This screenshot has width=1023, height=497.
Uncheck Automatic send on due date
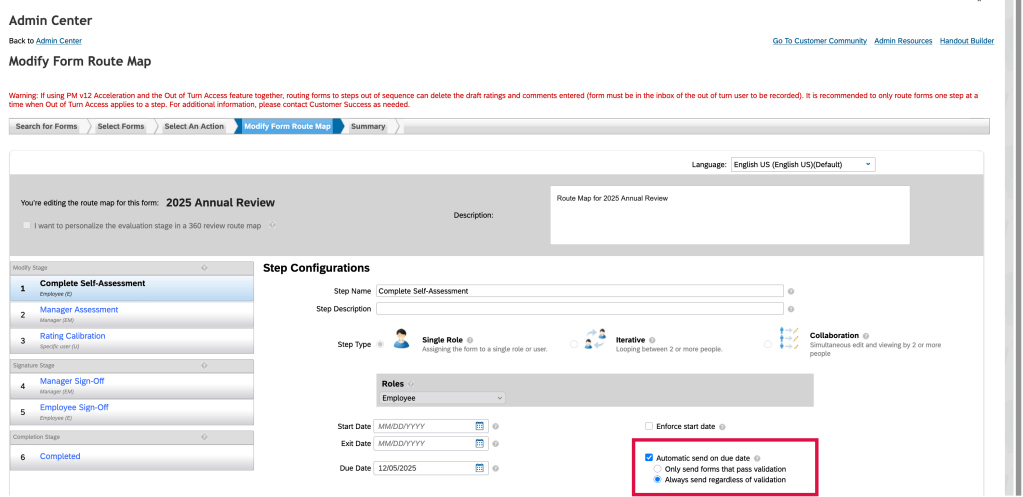(x=649, y=457)
